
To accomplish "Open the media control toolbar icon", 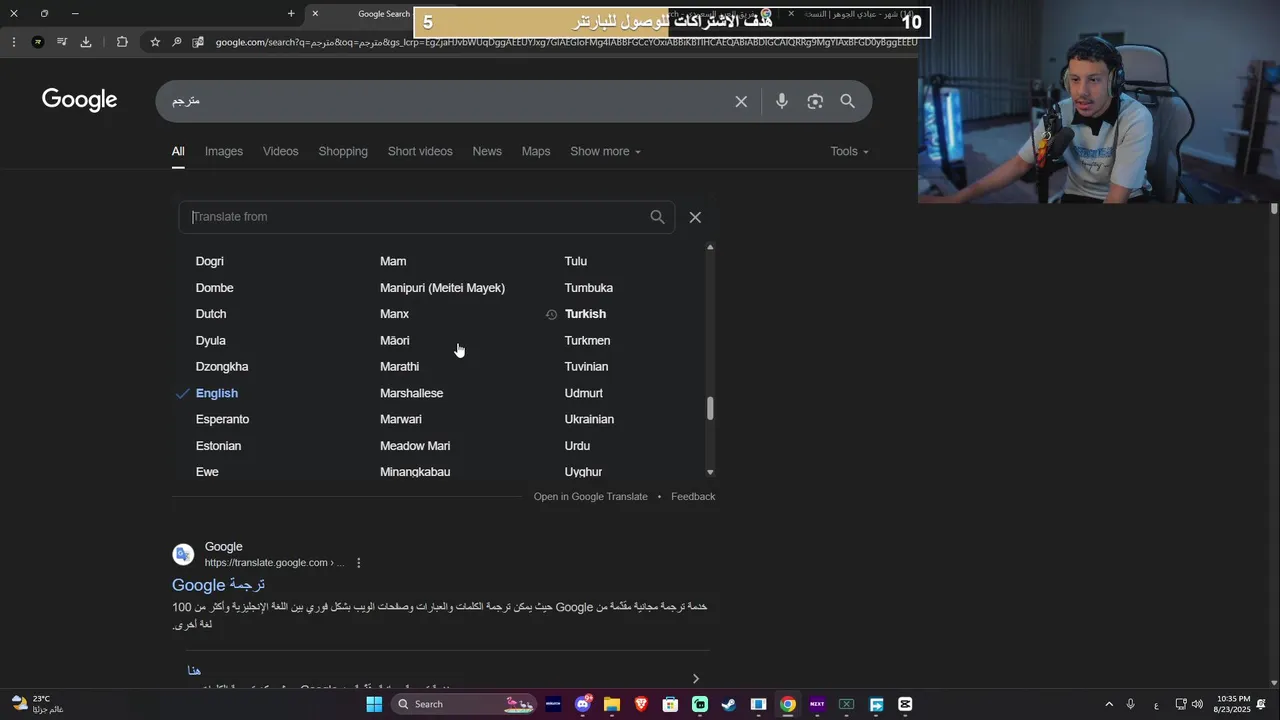I will tap(62, 42).
